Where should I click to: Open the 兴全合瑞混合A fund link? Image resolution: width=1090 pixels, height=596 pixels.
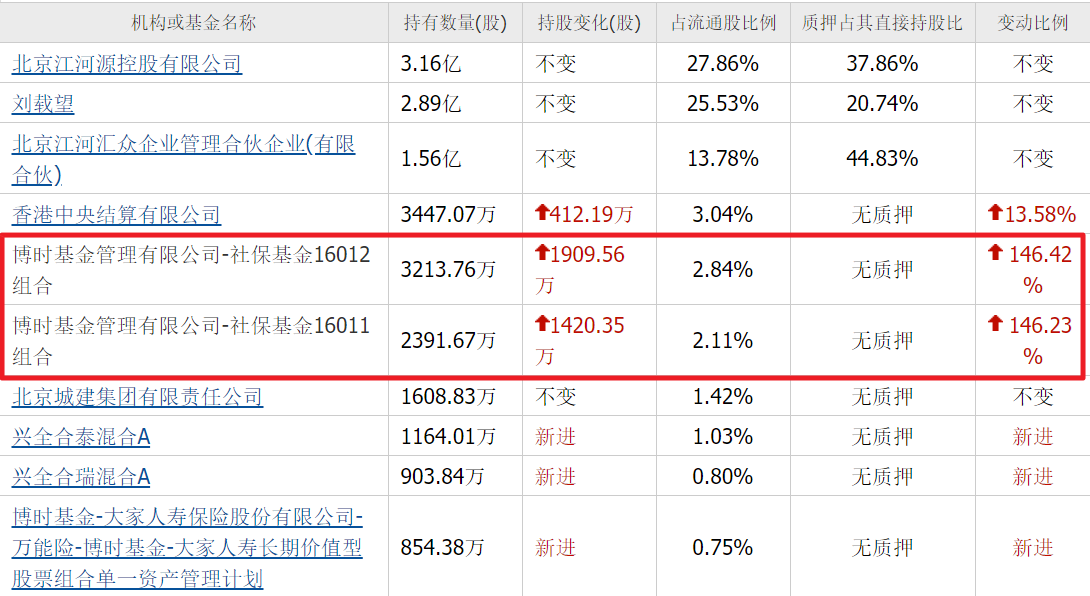pyautogui.click(x=81, y=477)
